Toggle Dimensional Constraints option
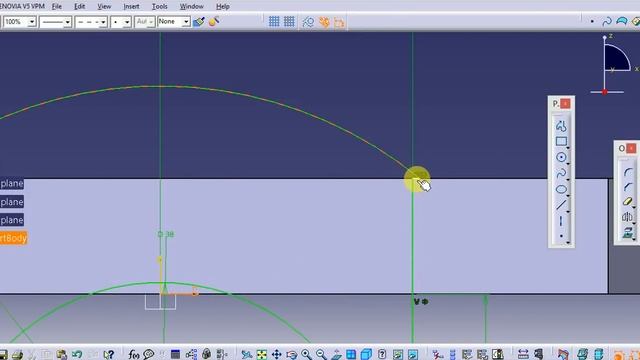Screen dimensions: 640x360 point(339,22)
